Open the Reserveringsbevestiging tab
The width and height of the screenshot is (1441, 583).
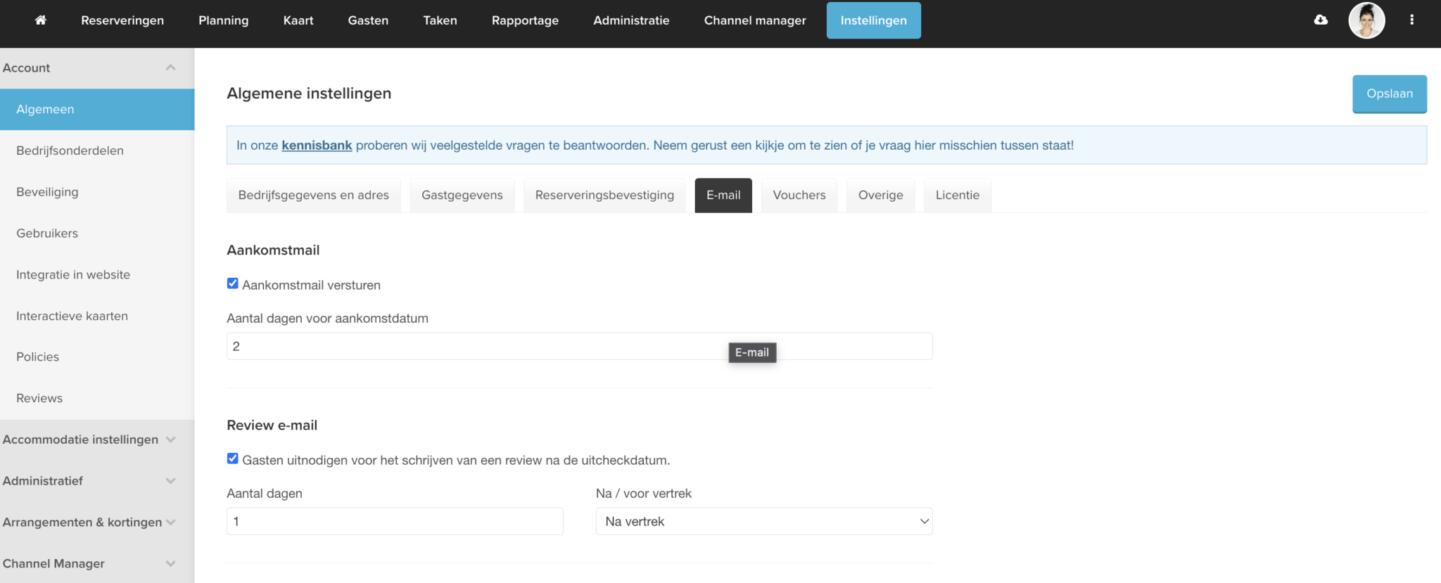(604, 195)
